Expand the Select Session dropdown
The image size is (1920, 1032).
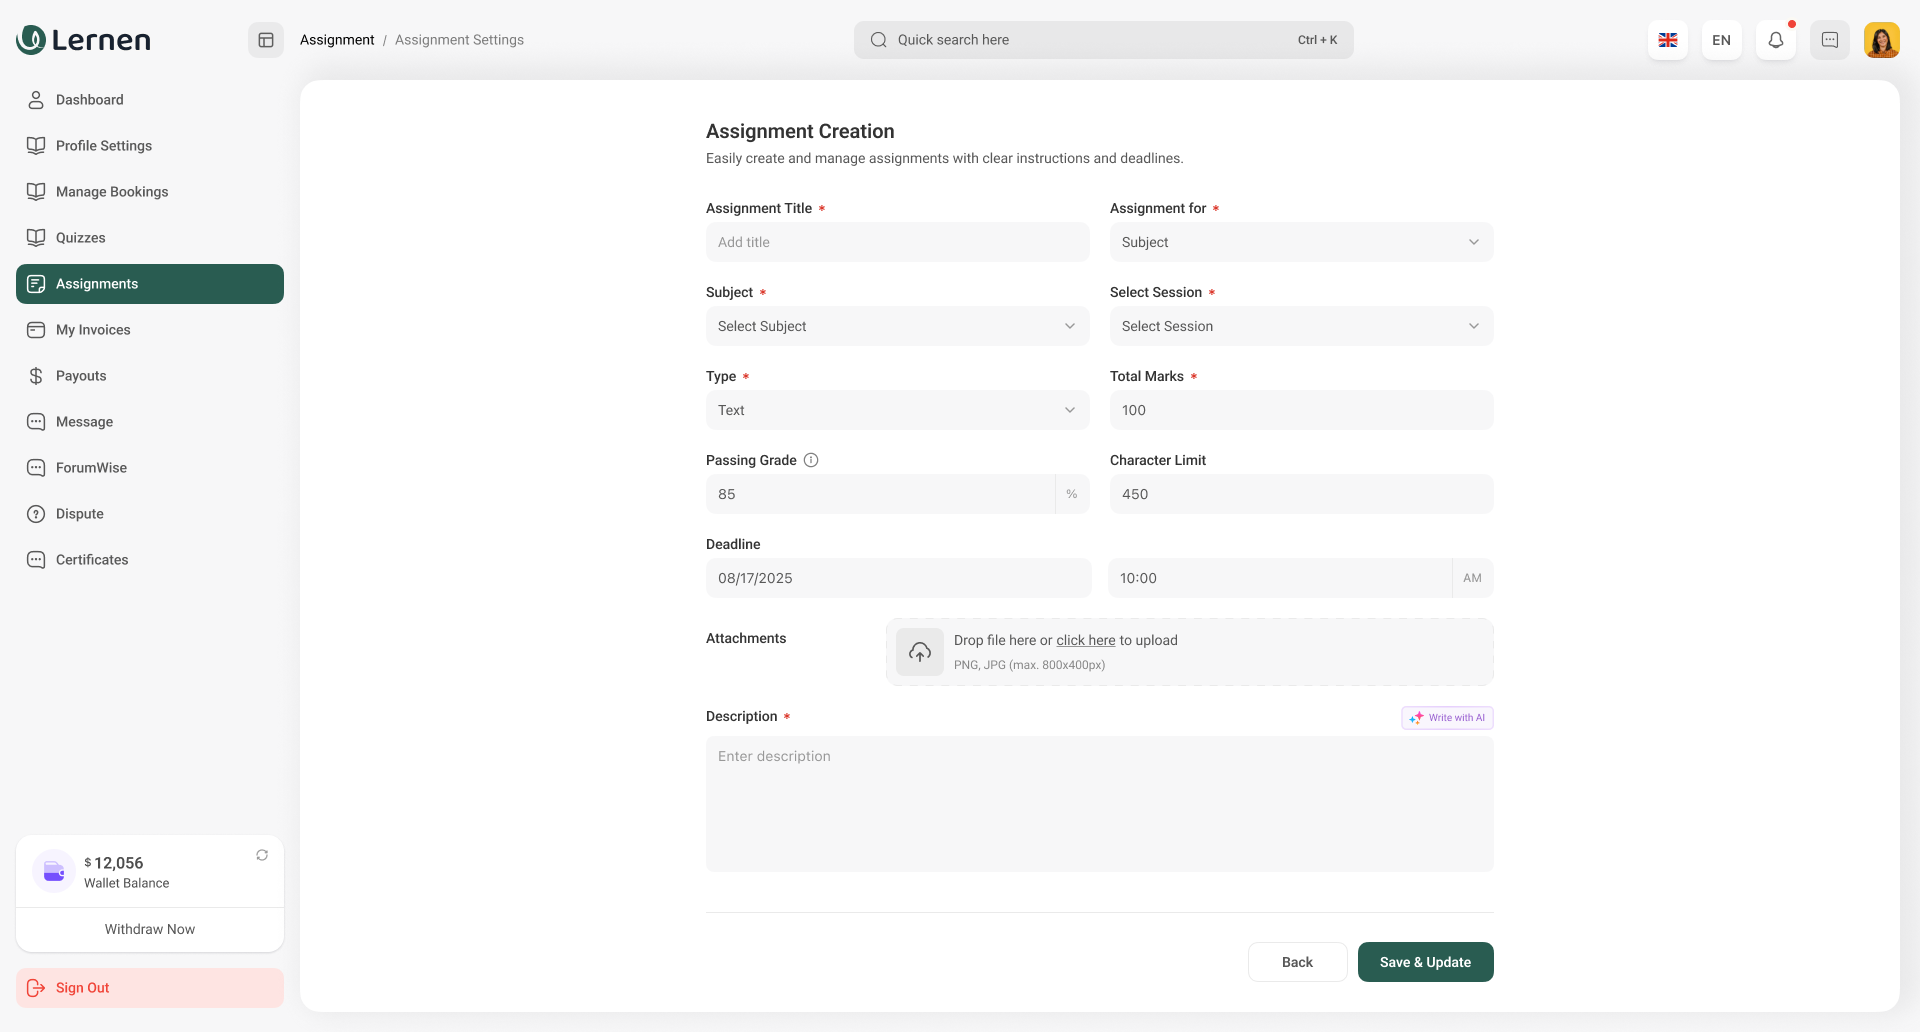point(1300,326)
